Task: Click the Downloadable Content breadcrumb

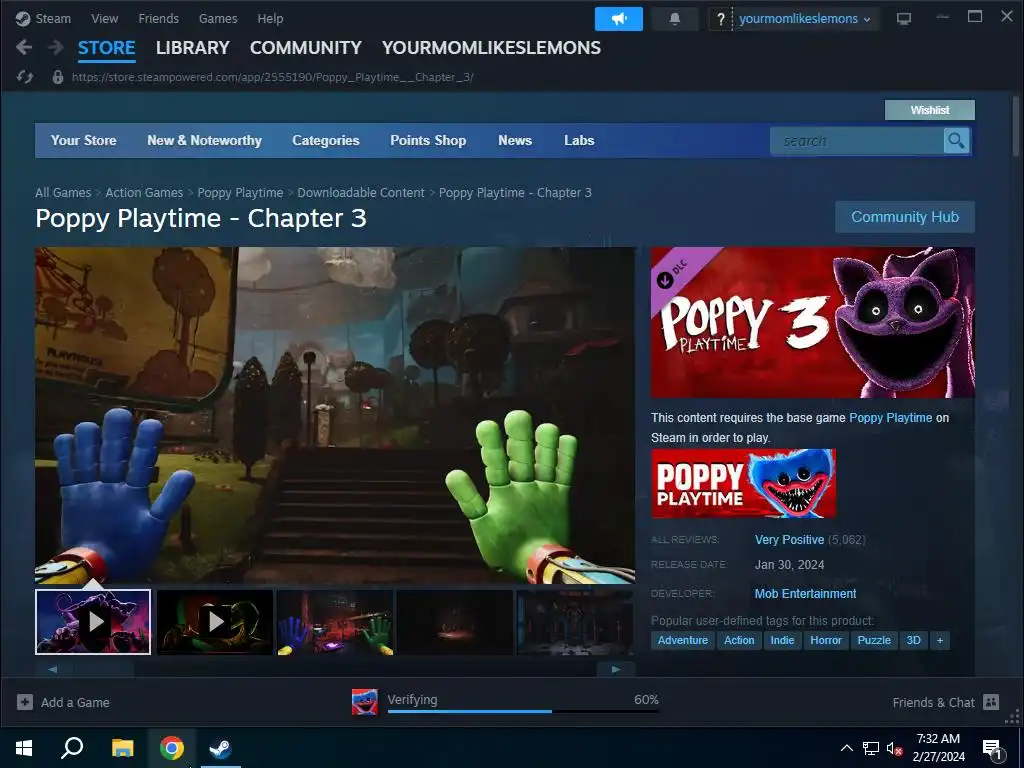Action: 361,193
